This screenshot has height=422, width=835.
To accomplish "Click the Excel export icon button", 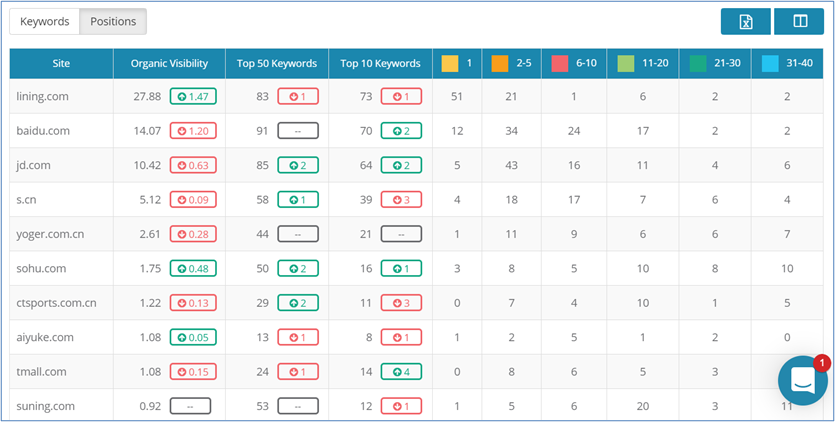I will coord(746,21).
